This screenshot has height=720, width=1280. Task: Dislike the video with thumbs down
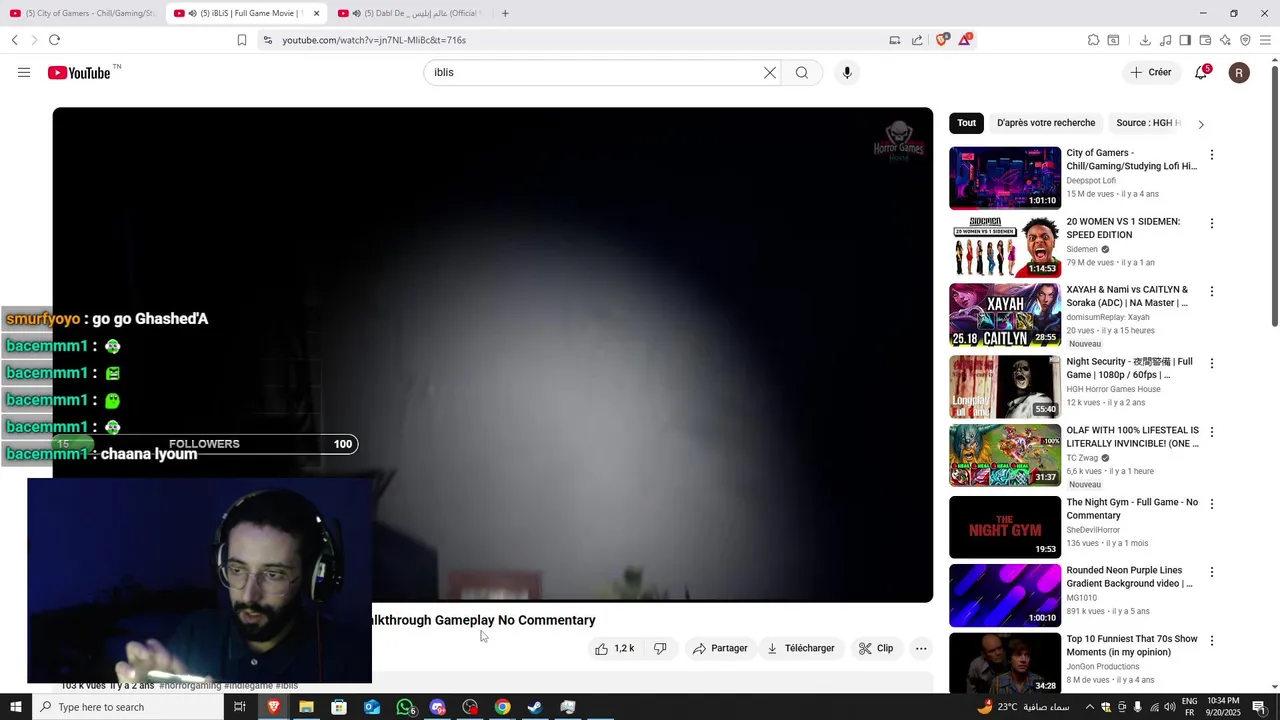(660, 649)
